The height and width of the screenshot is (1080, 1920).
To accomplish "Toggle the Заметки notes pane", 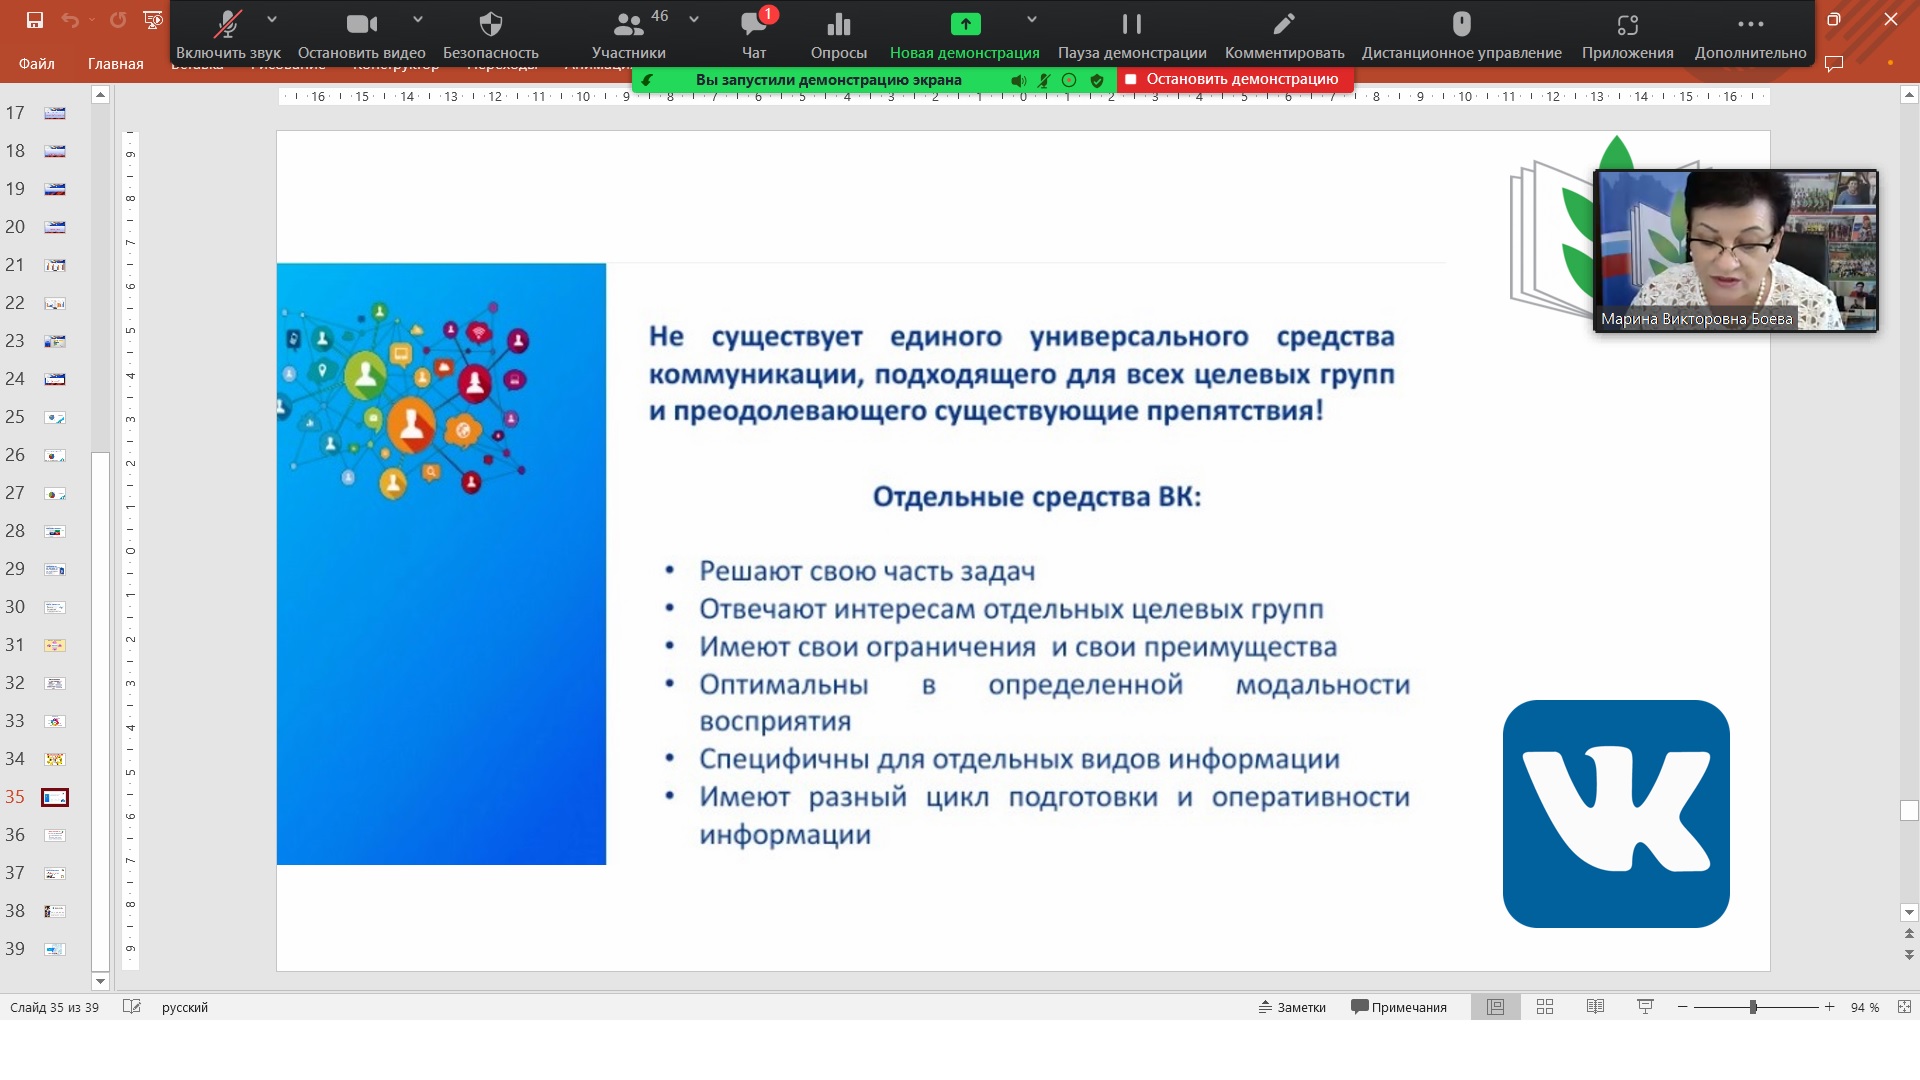I will [1292, 1007].
